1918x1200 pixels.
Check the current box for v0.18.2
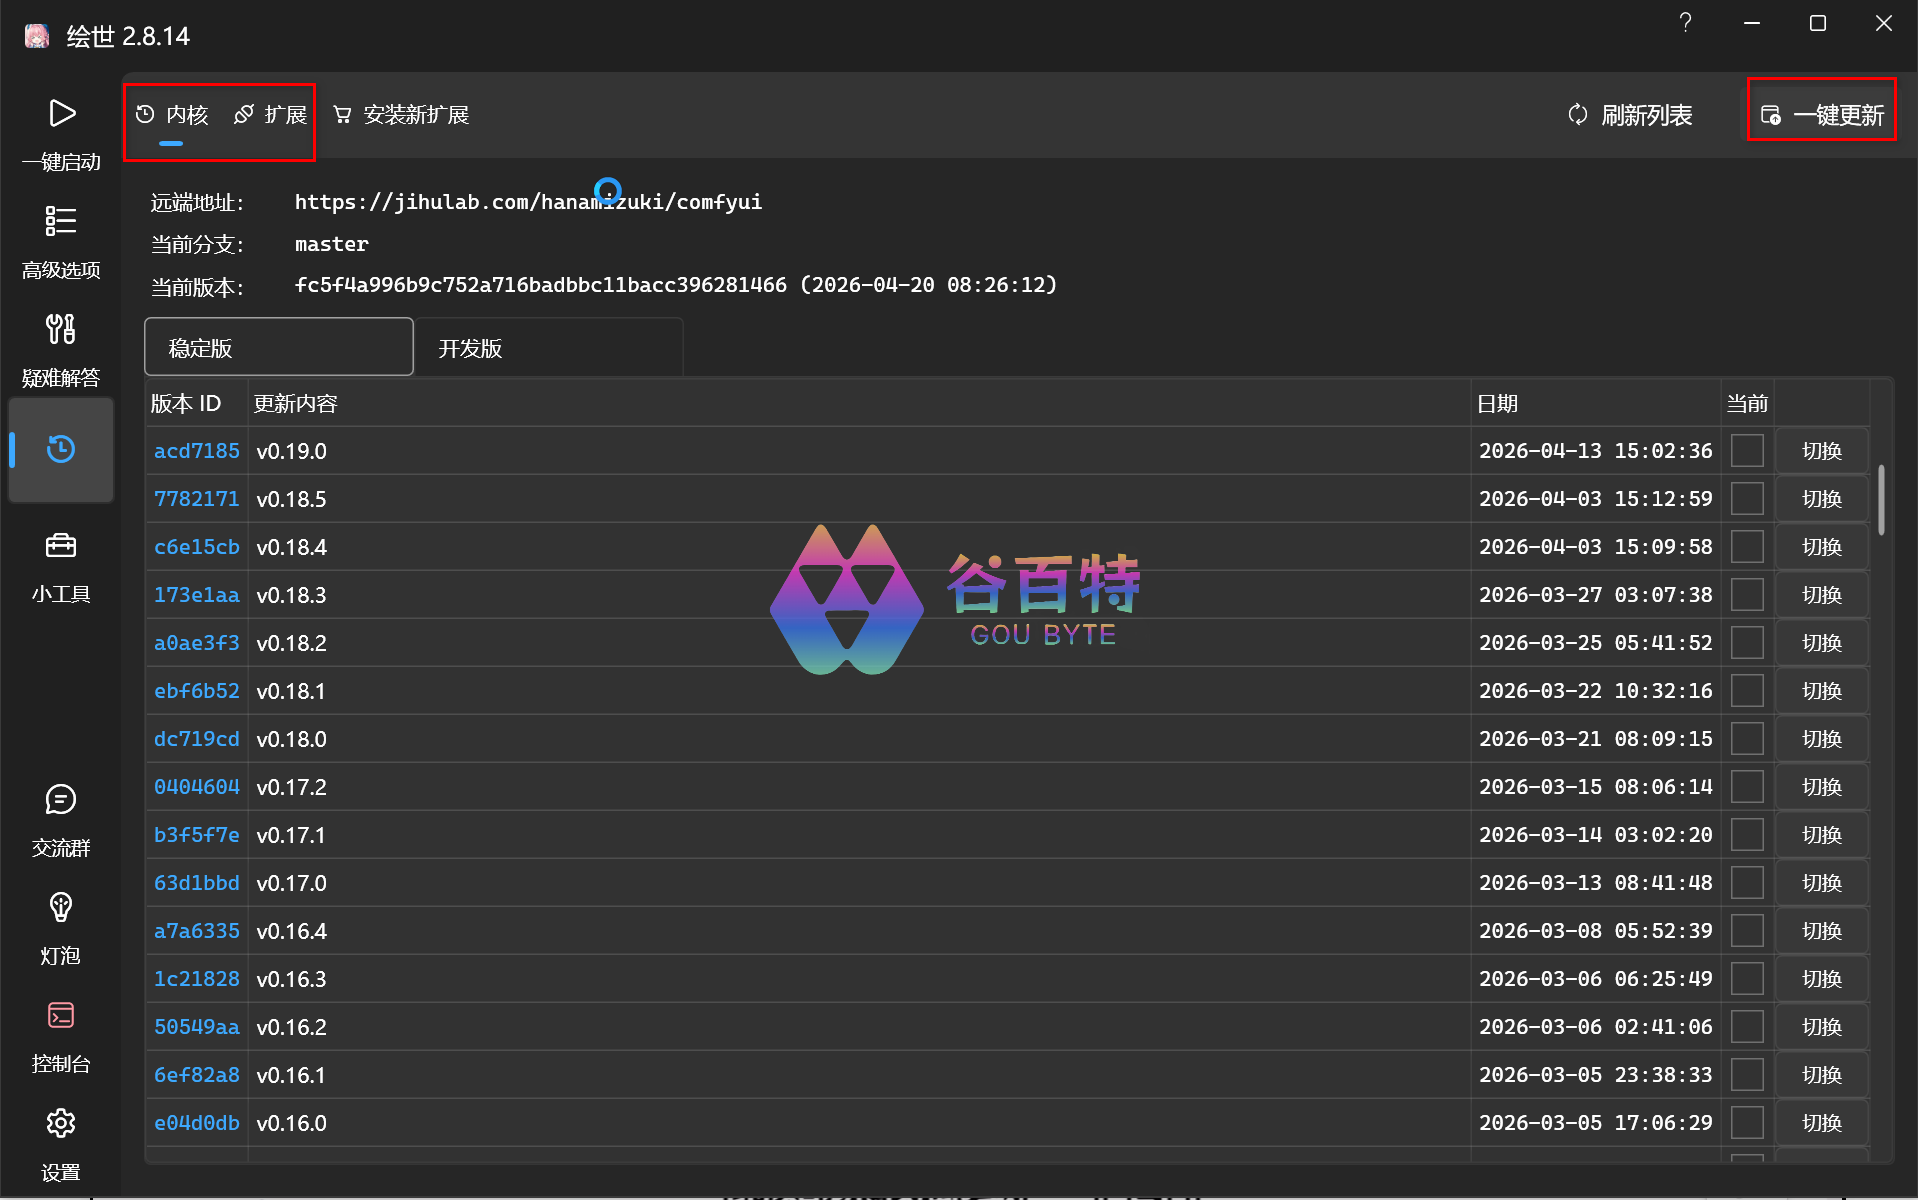pos(1746,643)
